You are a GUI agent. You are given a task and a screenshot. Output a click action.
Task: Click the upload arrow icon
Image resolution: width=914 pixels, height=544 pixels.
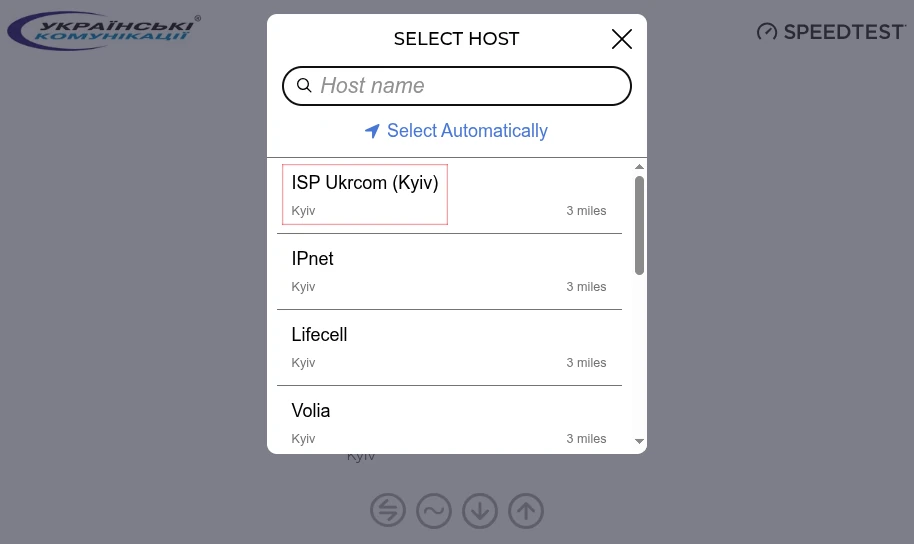coord(526,510)
